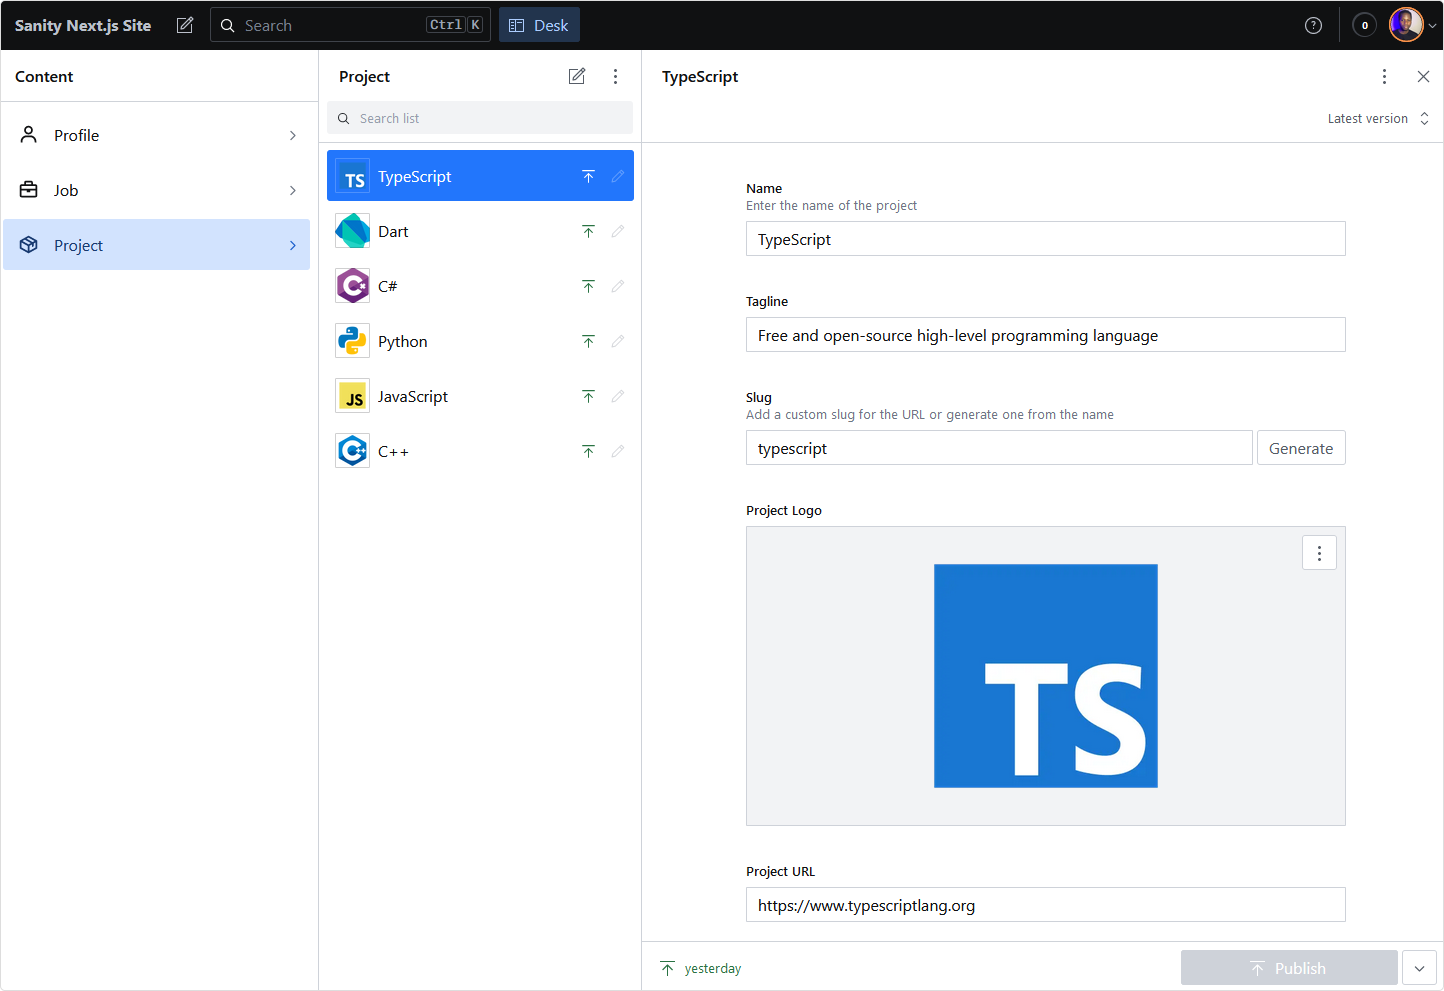Click edited pencil icon on Dart row
This screenshot has width=1444, height=991.
point(617,231)
